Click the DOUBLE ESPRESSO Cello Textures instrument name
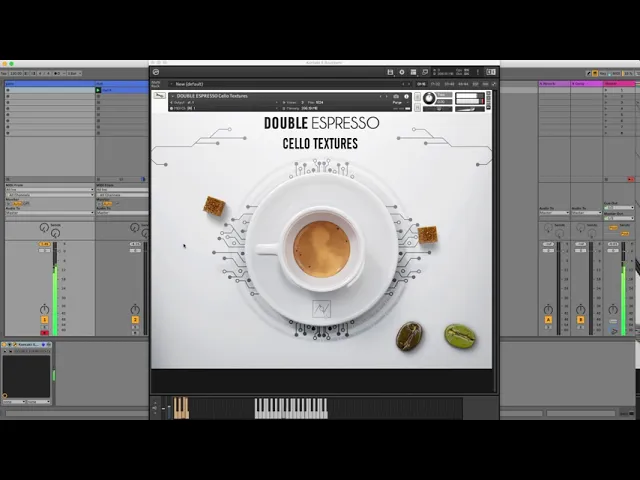The image size is (640, 480). [x=212, y=96]
